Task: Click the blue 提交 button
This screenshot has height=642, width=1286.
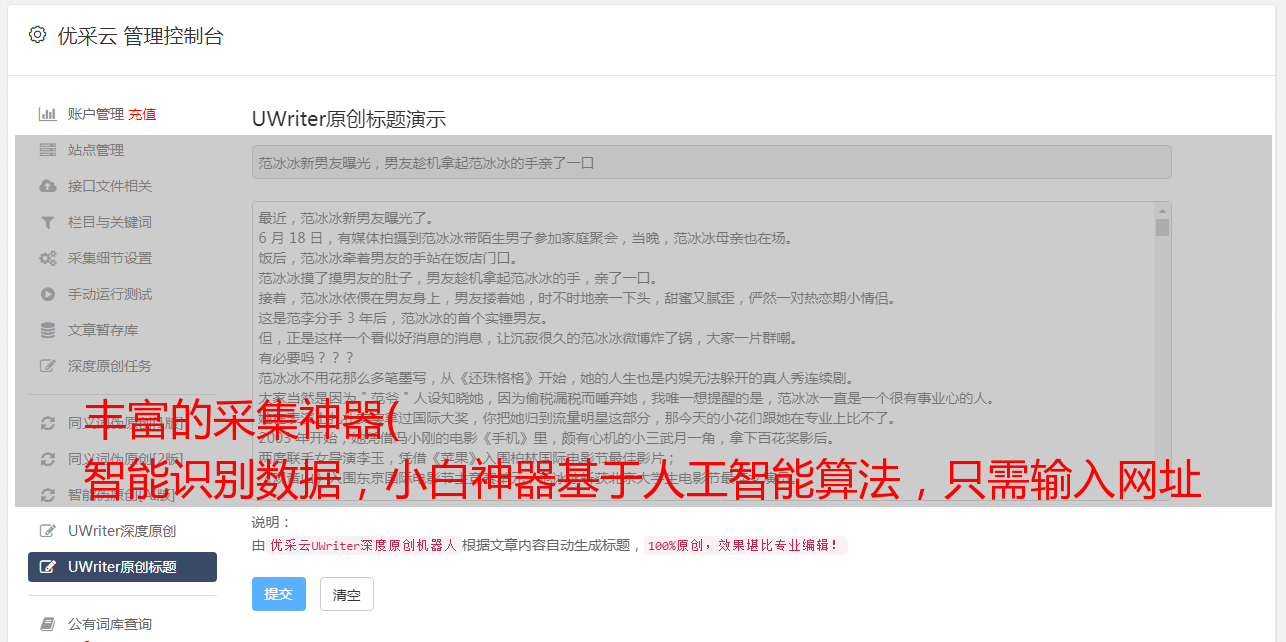Action: 278,594
